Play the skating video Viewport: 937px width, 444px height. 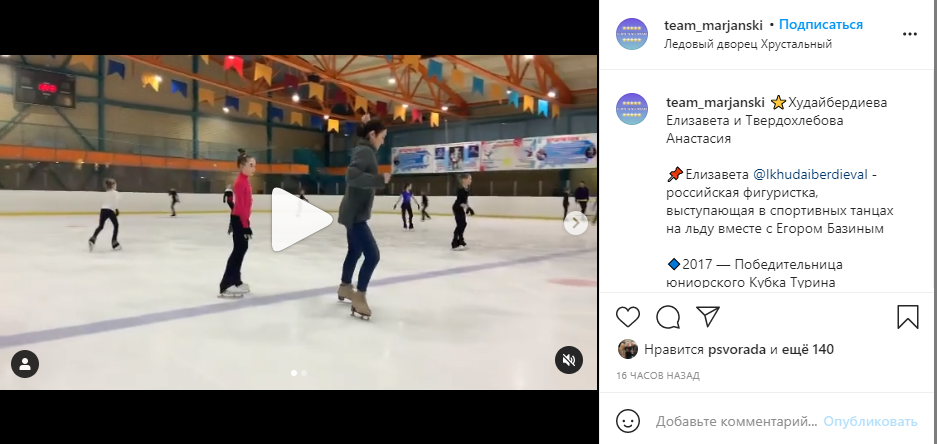click(301, 219)
